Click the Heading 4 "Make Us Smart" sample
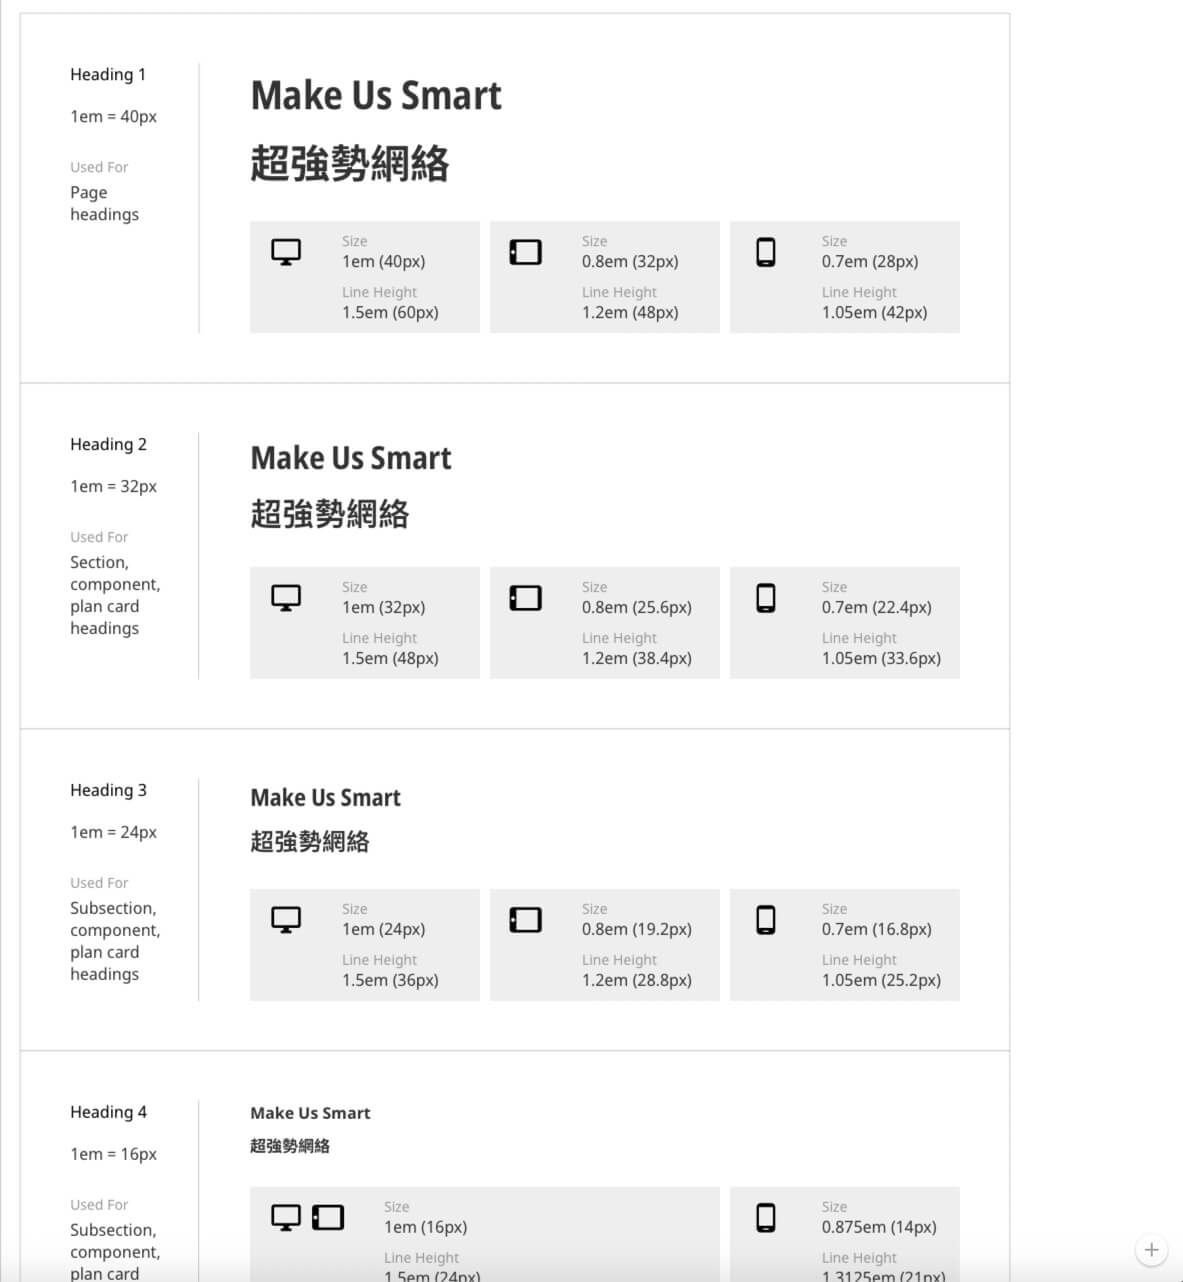 [310, 1113]
